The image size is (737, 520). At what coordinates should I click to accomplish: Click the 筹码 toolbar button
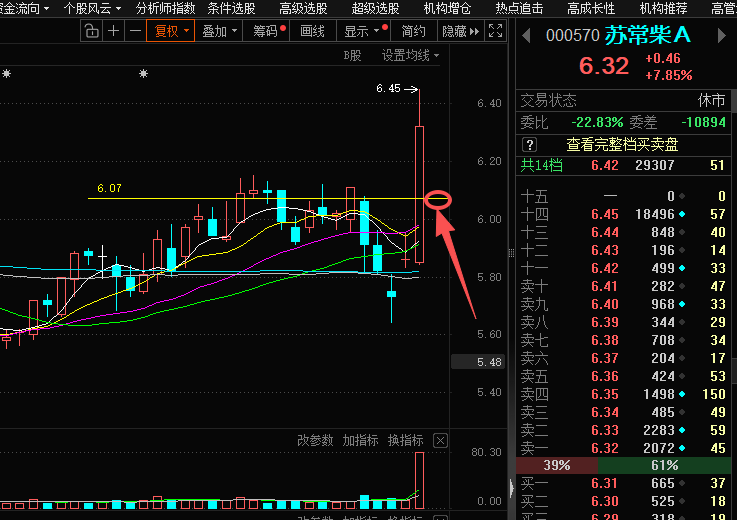[x=267, y=32]
